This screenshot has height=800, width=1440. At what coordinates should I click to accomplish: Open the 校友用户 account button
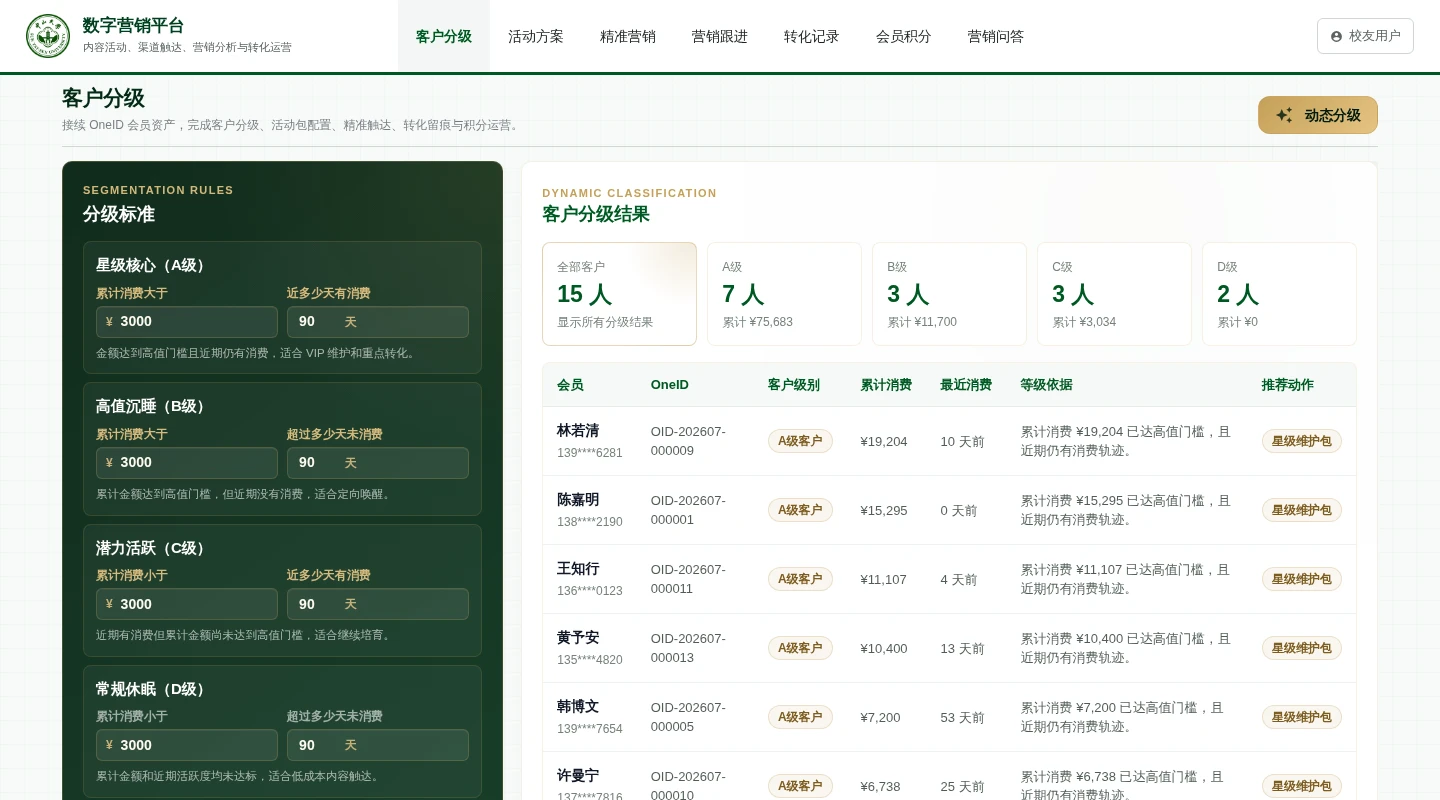click(1365, 36)
